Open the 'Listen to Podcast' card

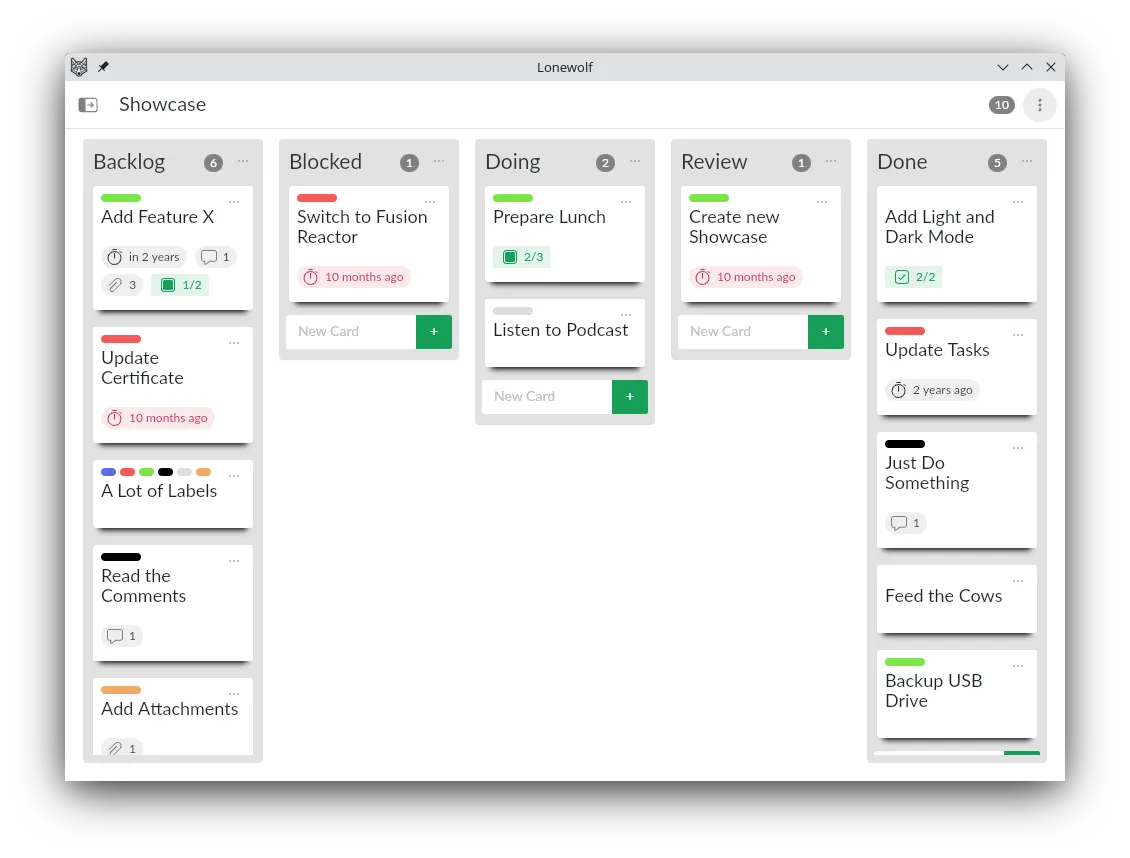565,334
